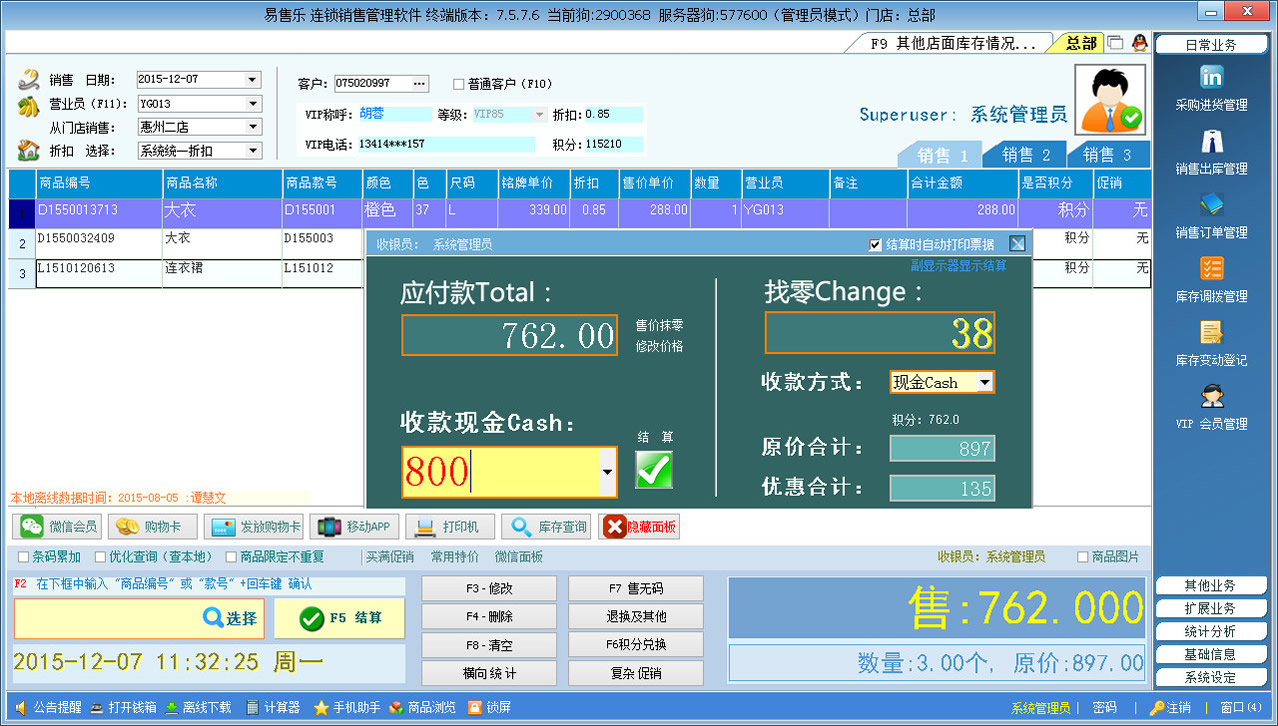Click the customer lookup ellipsis button
Viewport: 1278px width, 726px height.
419,83
